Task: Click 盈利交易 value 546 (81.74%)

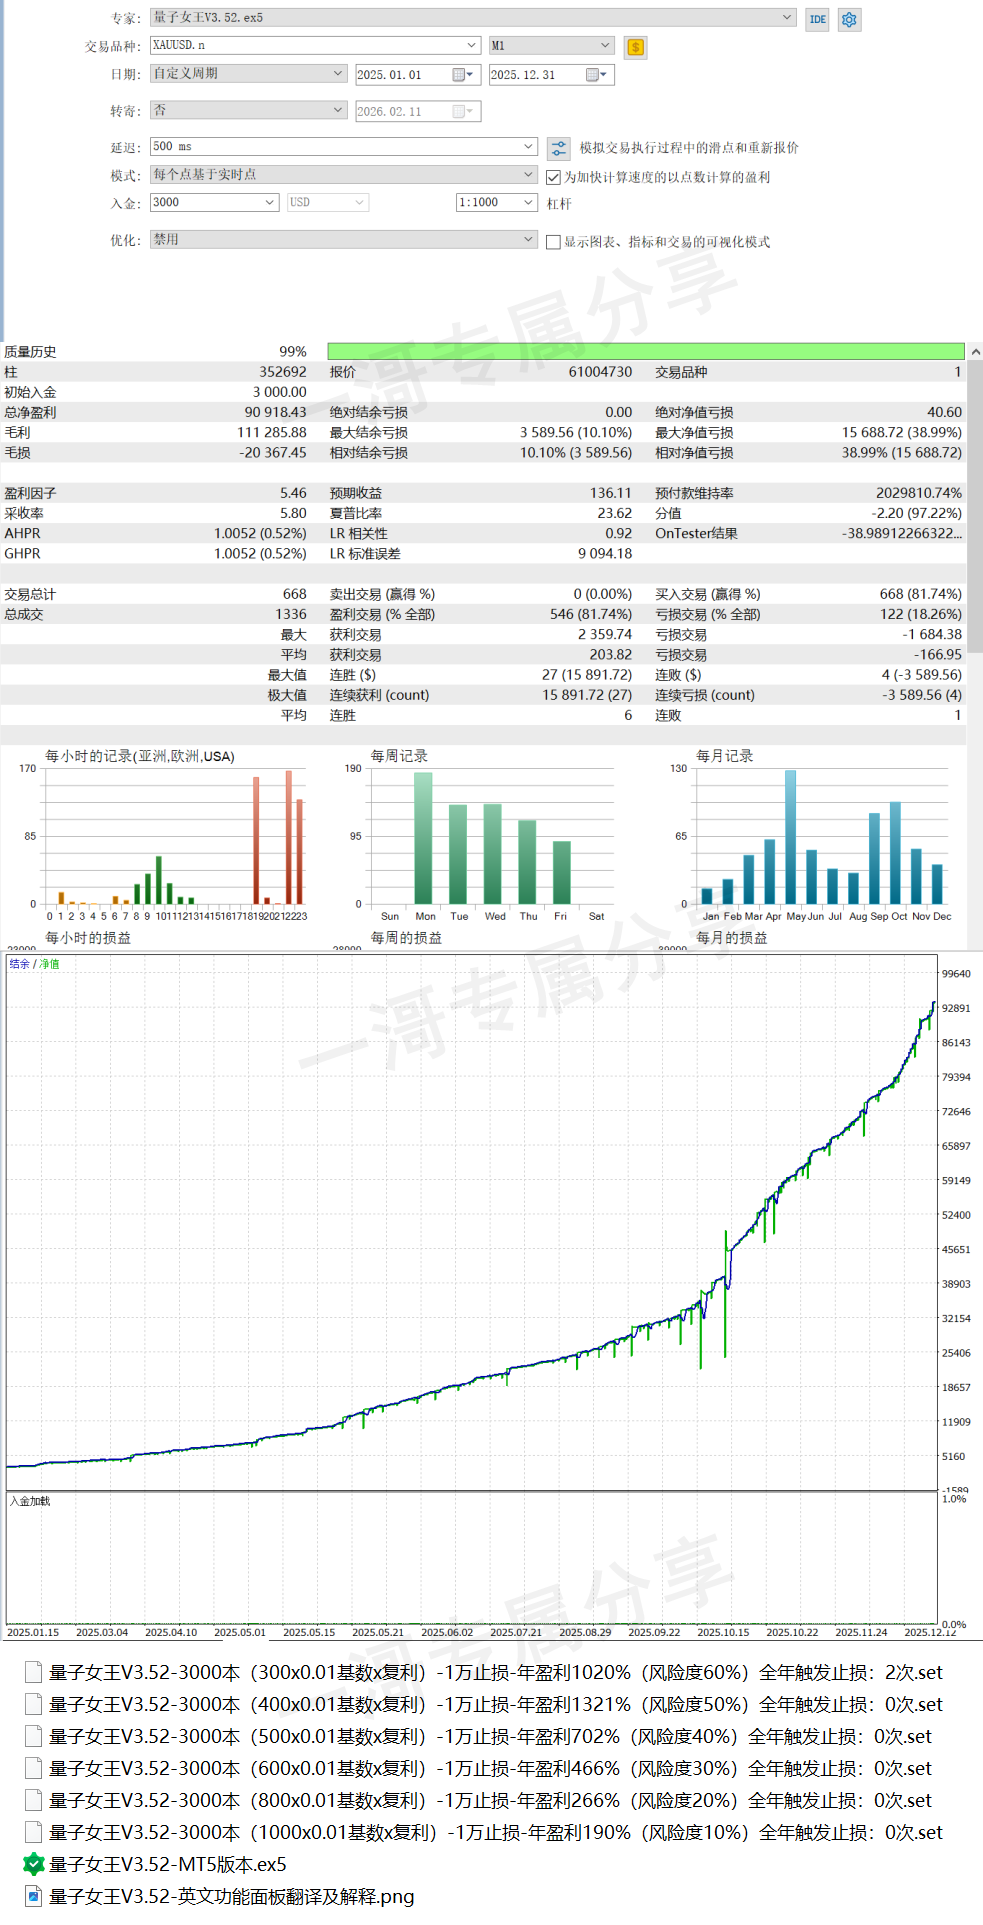Action: (591, 614)
